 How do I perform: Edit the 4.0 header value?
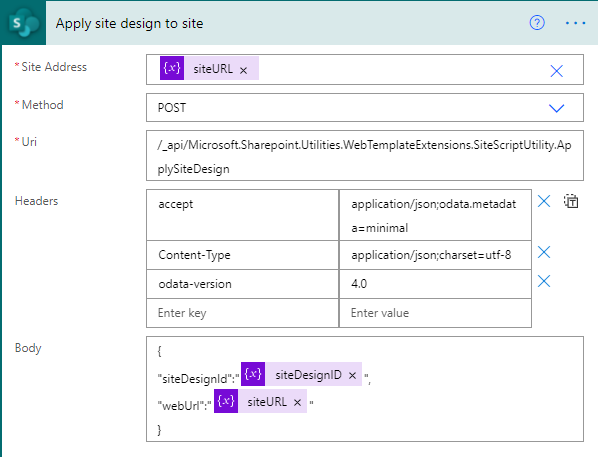coord(435,284)
